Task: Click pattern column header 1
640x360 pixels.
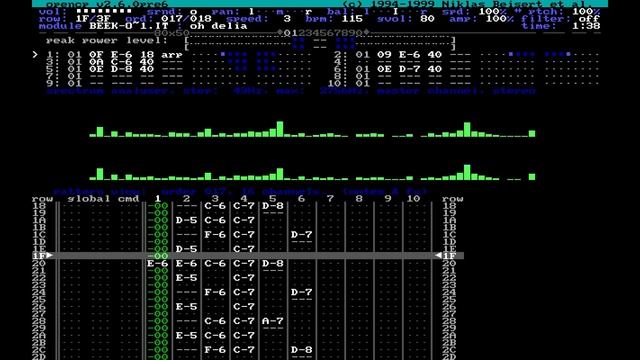Action: pos(158,199)
